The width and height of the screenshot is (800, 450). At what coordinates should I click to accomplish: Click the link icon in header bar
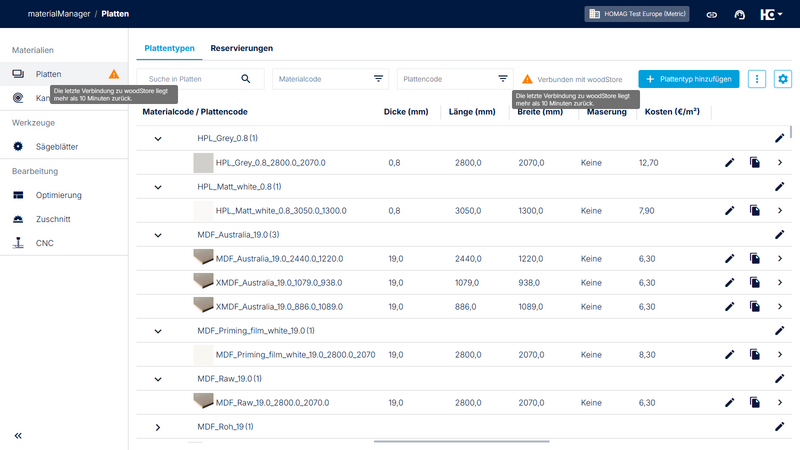click(712, 15)
